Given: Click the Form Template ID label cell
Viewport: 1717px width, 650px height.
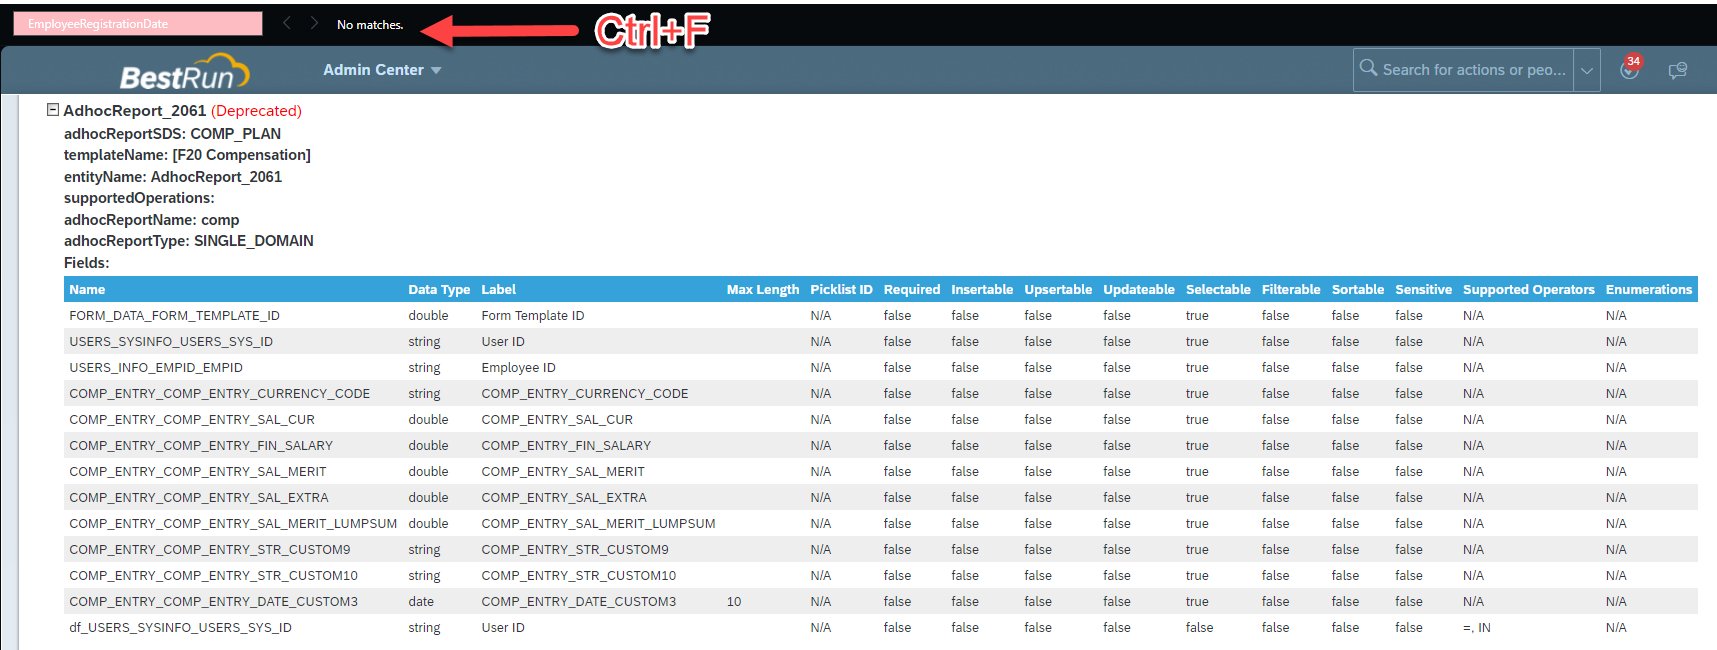Looking at the screenshot, I should [x=533, y=315].
